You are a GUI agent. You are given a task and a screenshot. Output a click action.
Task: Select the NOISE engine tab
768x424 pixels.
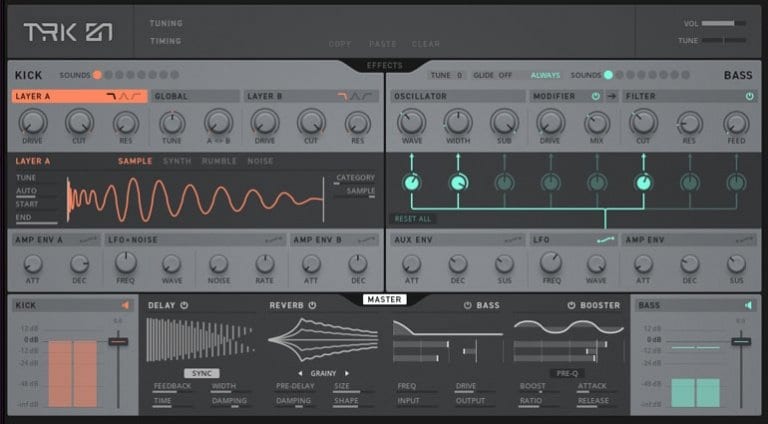(261, 161)
